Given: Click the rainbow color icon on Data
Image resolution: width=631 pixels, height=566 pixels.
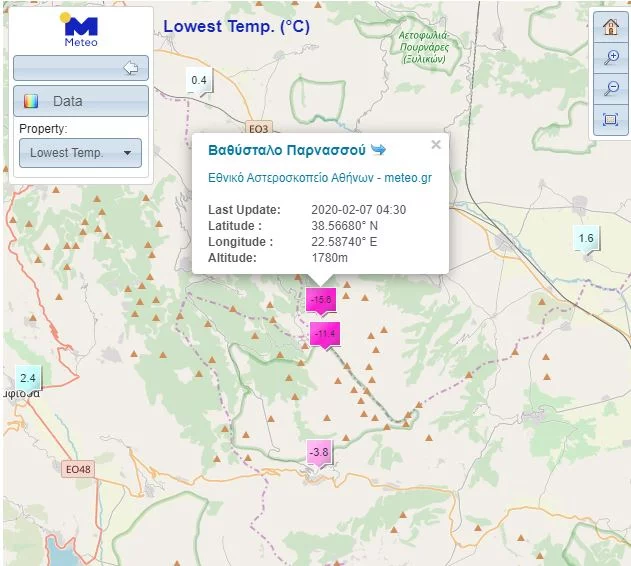Looking at the screenshot, I should tap(32, 101).
